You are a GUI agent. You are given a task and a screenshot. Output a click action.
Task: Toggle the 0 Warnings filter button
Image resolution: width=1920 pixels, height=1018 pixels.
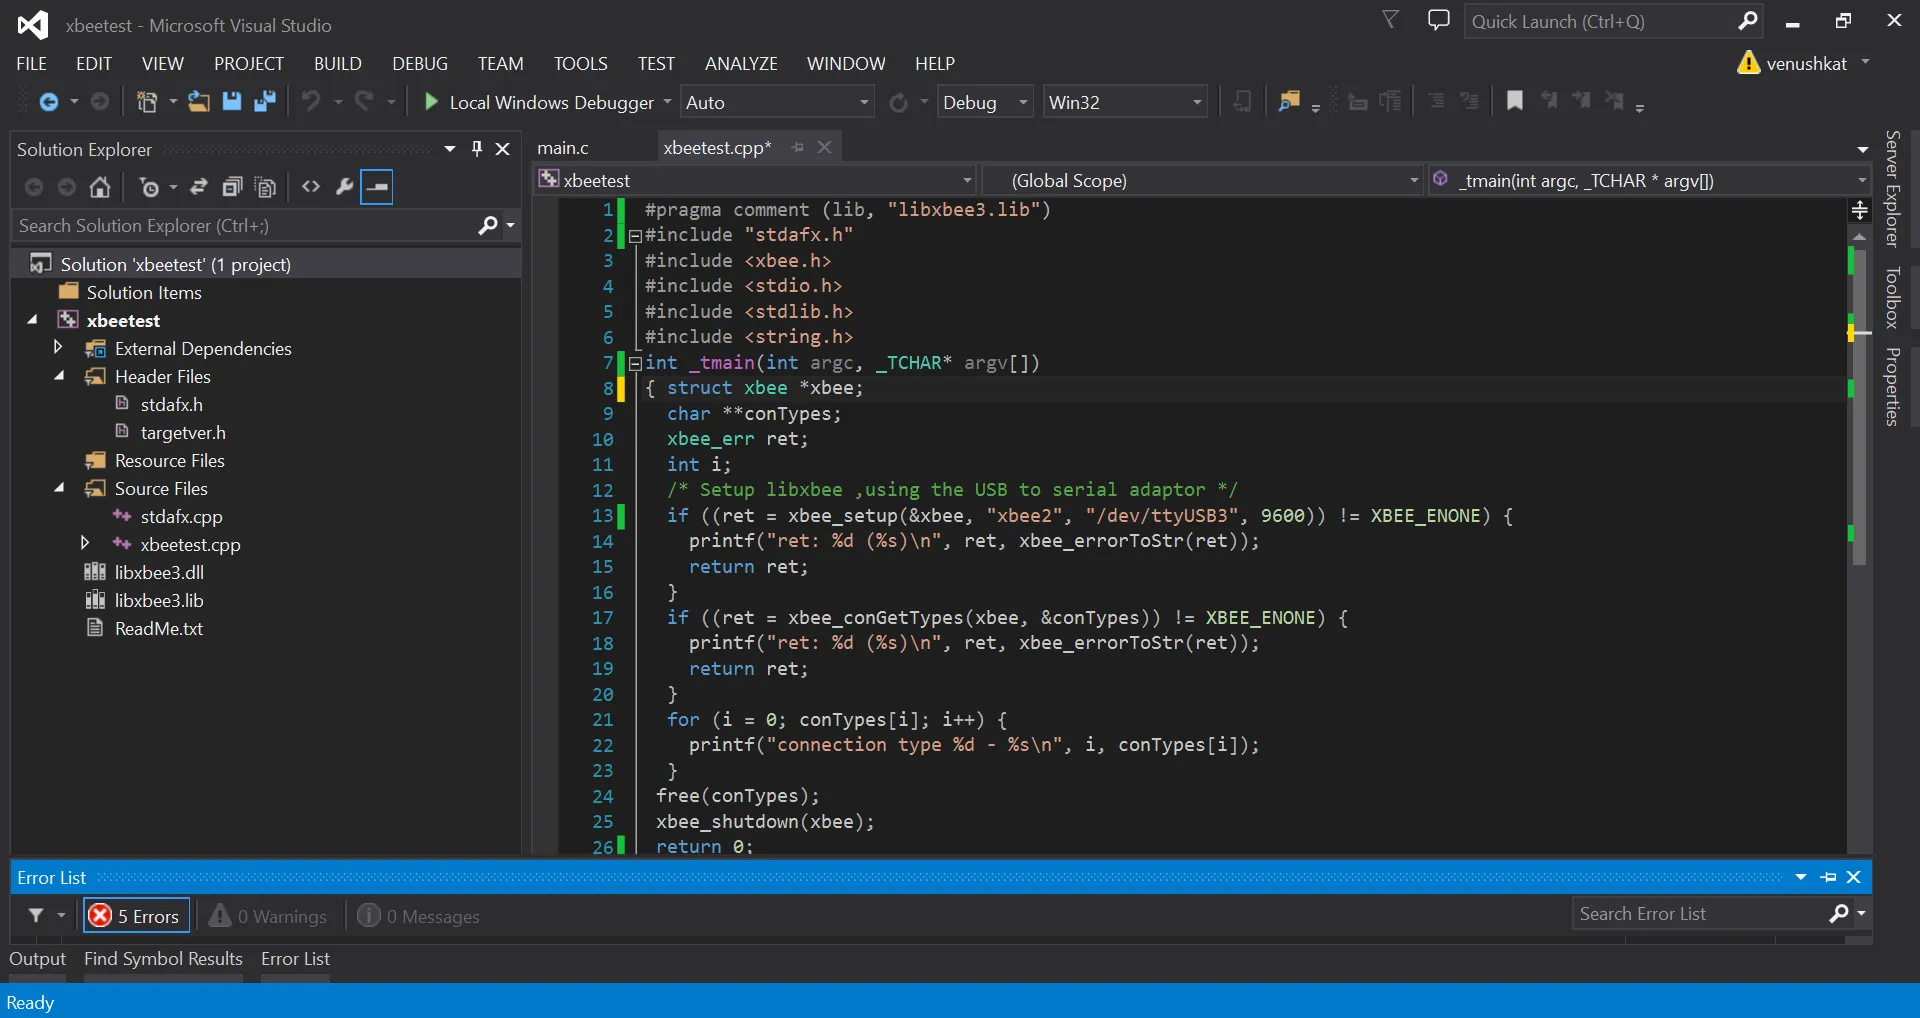pos(268,916)
